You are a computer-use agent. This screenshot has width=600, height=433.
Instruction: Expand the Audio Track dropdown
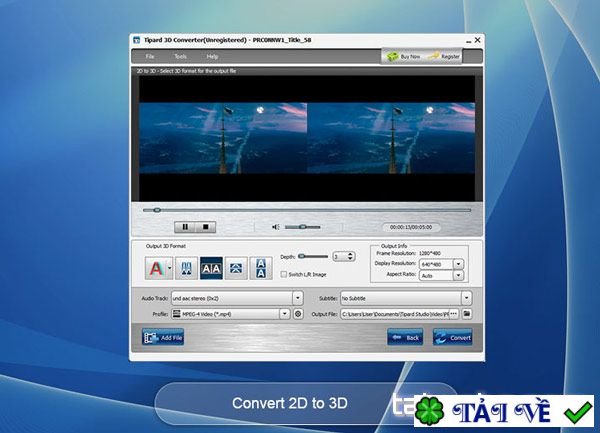[x=297, y=297]
